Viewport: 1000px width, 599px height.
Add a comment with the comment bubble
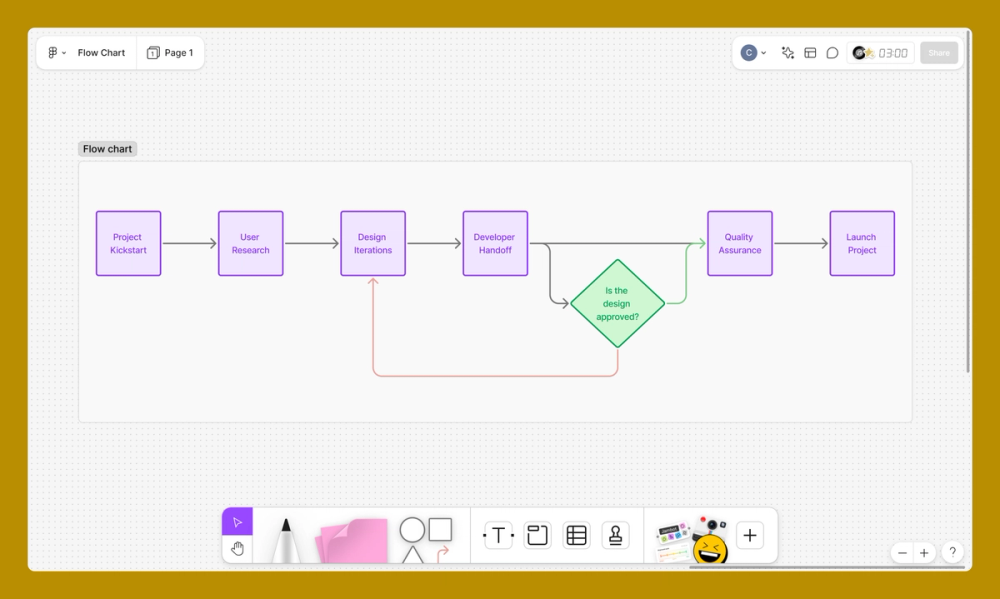[832, 52]
